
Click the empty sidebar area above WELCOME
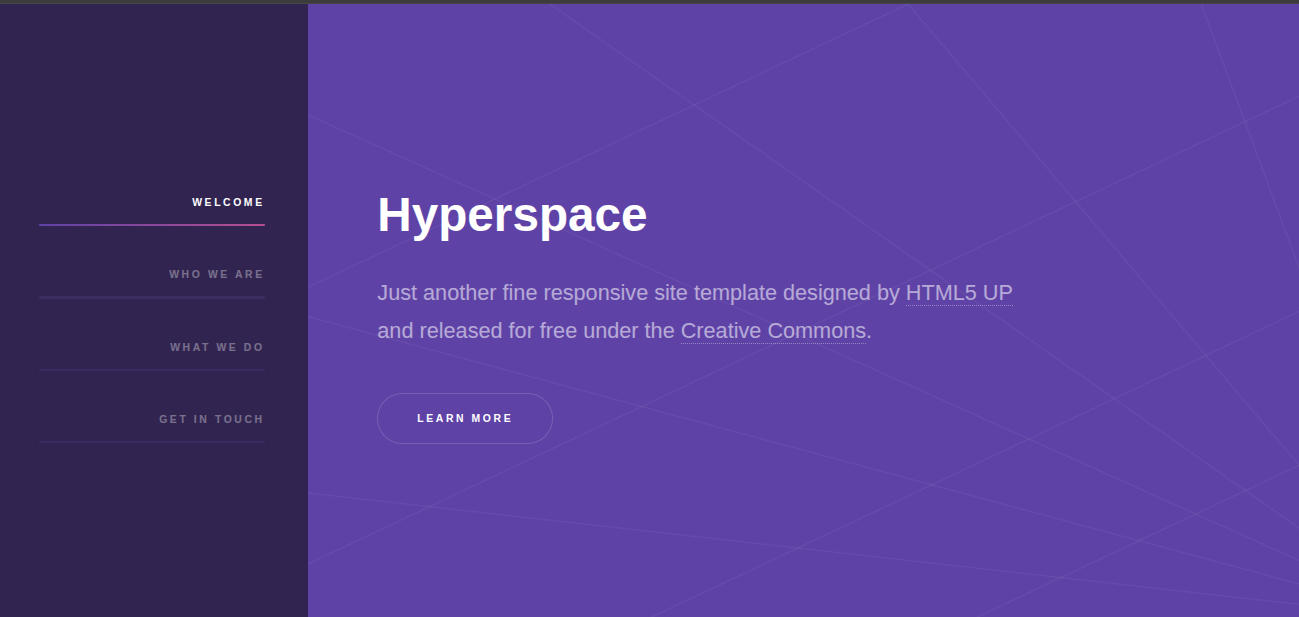[152, 100]
